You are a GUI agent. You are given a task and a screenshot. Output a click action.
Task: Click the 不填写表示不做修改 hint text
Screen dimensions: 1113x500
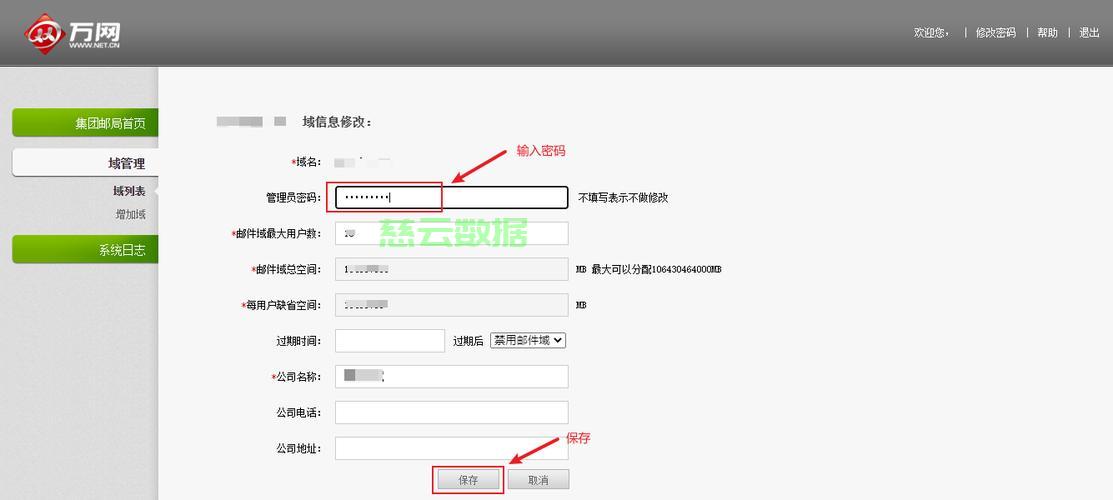623,197
